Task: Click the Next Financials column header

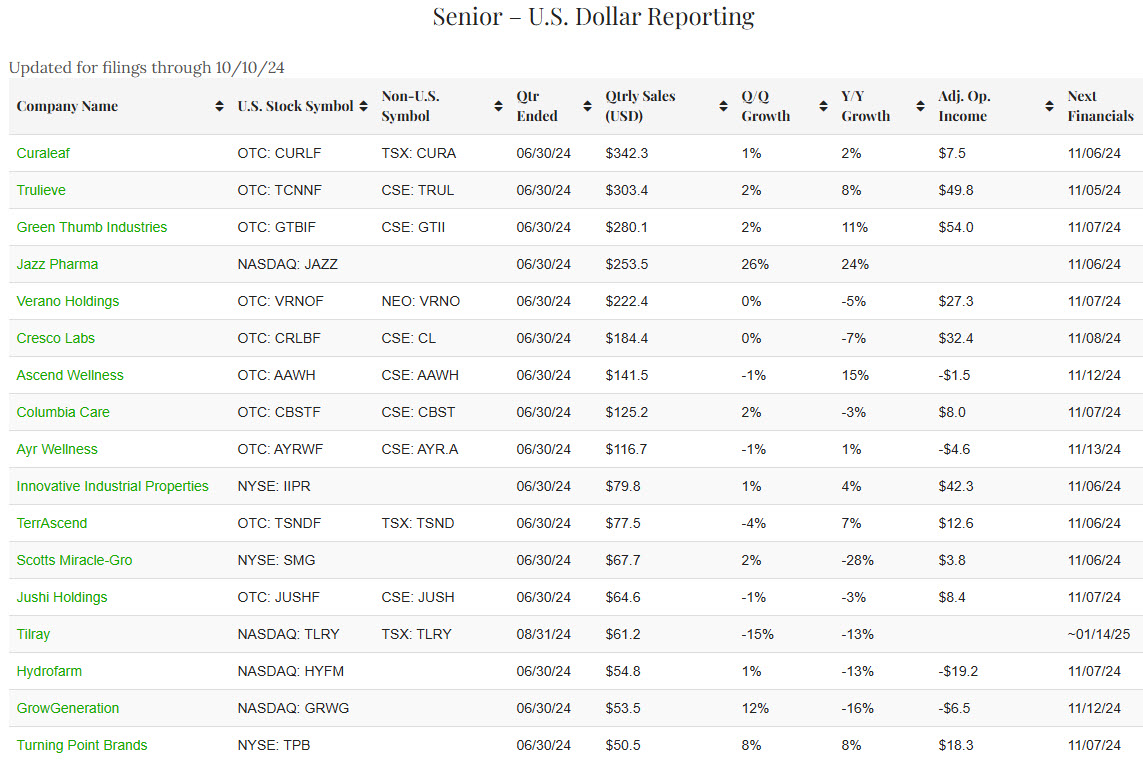Action: pos(1100,106)
